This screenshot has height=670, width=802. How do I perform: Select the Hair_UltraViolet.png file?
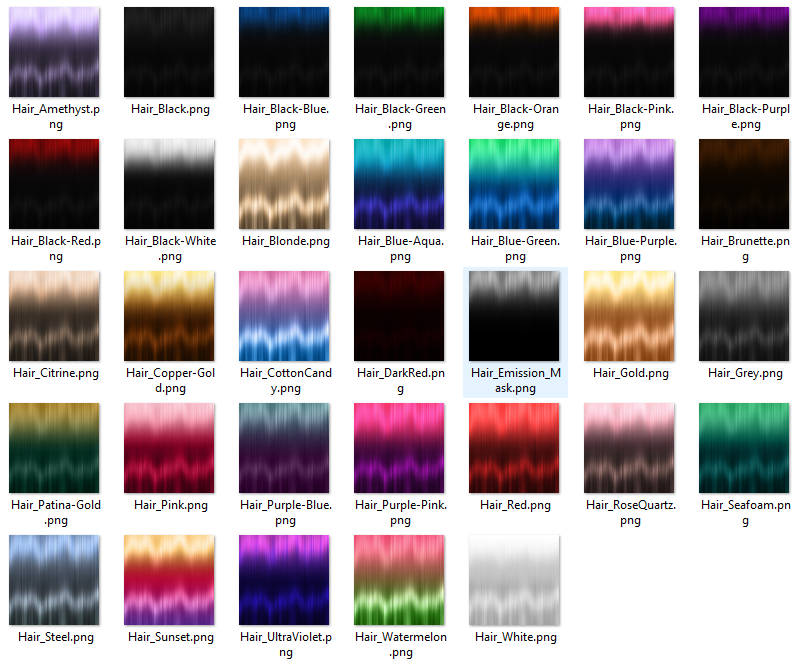[x=284, y=579]
